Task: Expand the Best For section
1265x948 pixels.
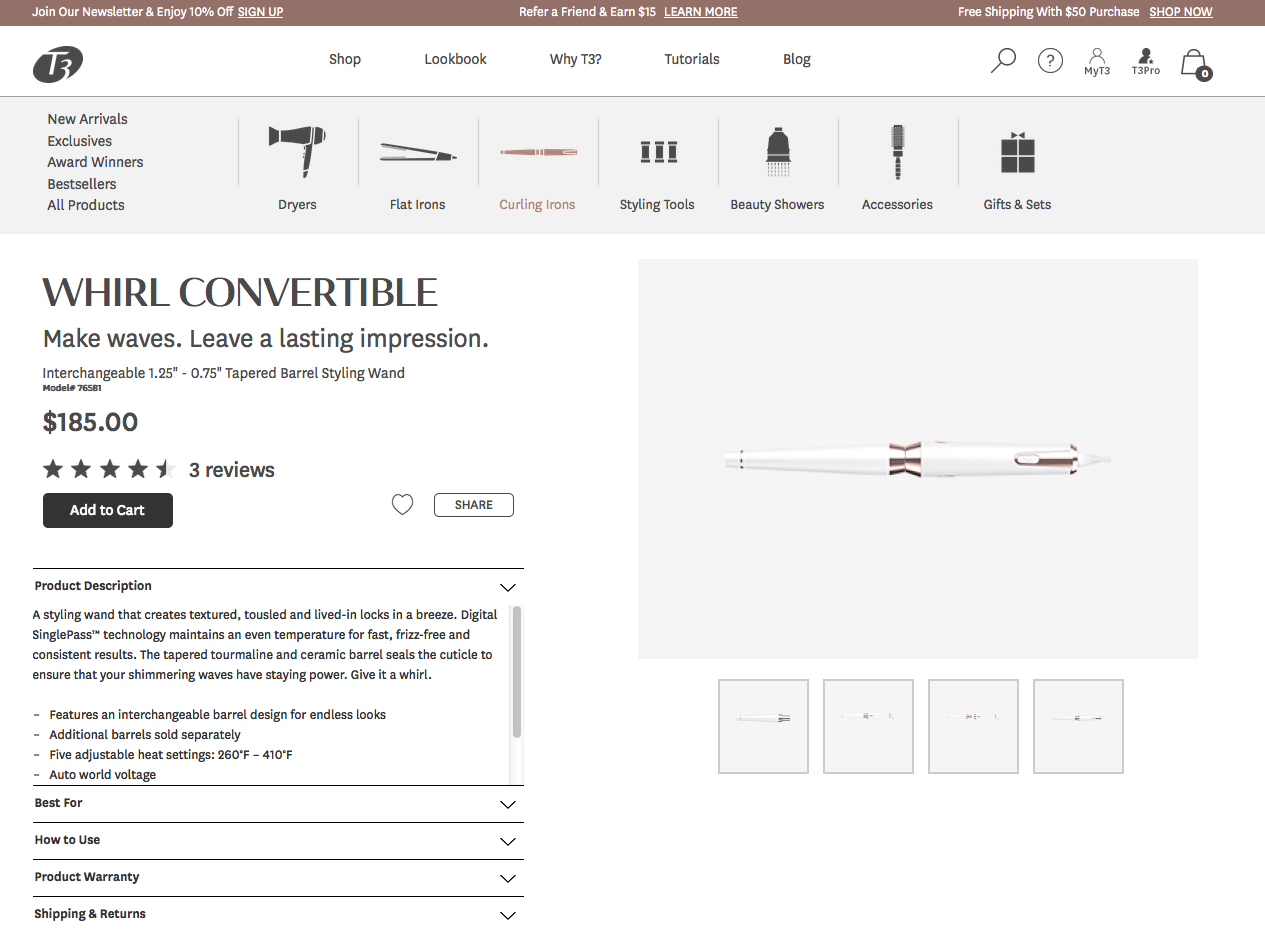Action: (278, 804)
